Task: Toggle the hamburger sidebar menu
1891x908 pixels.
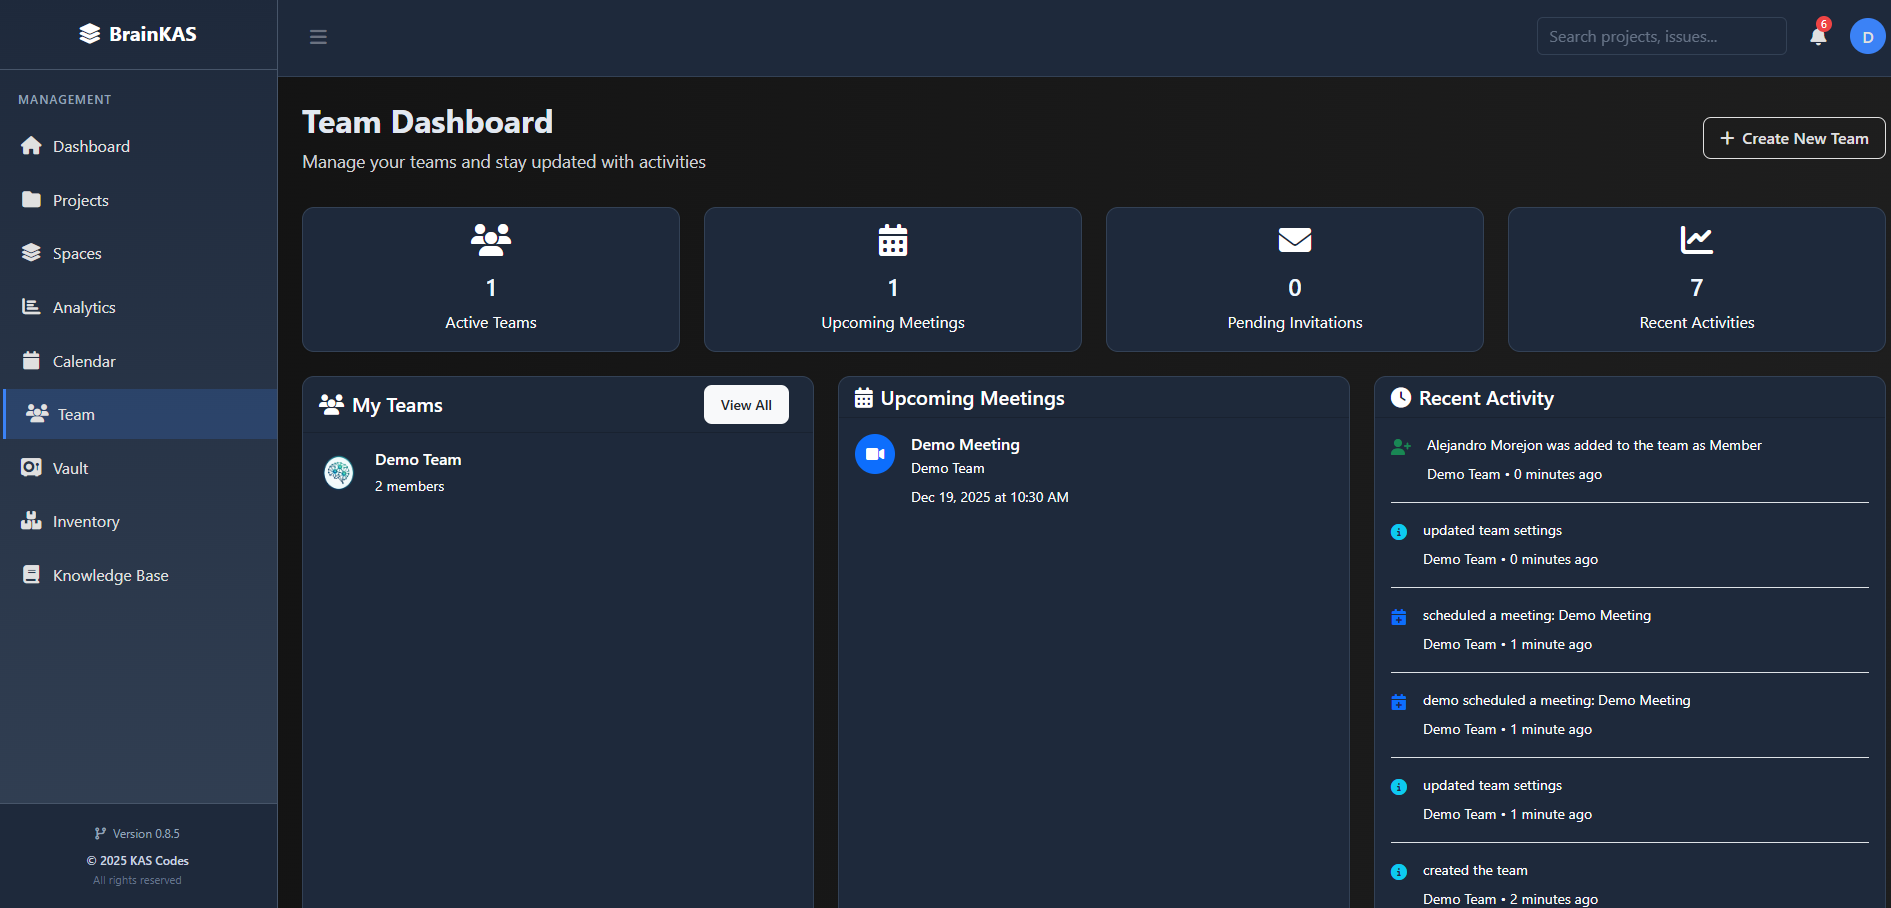Action: (318, 37)
